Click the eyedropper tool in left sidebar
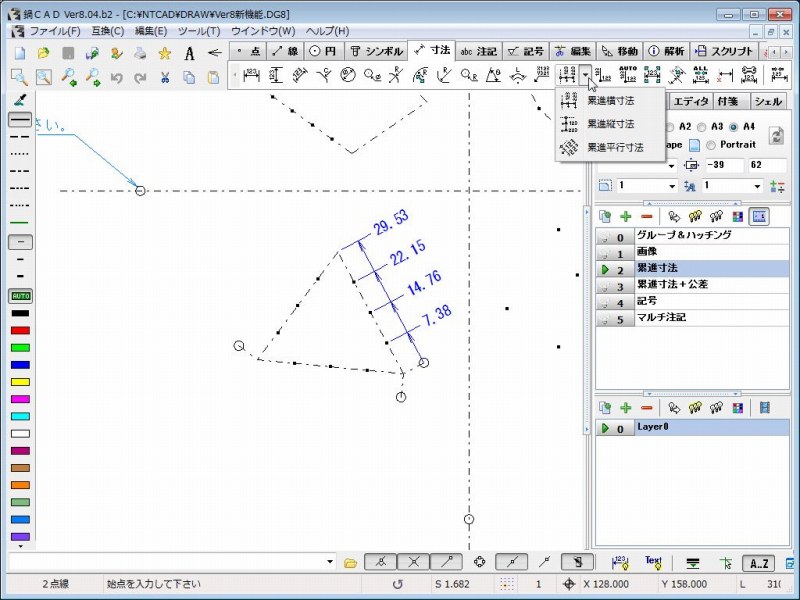The height and width of the screenshot is (600, 800). point(20,100)
